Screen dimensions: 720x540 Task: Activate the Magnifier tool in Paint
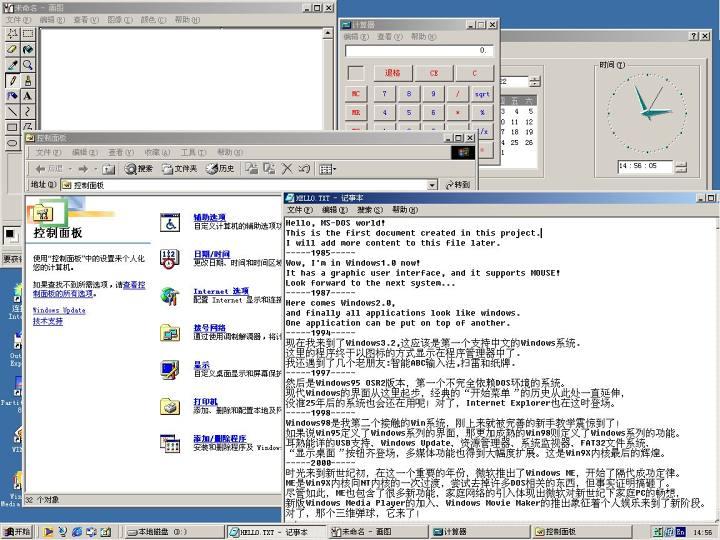click(28, 65)
